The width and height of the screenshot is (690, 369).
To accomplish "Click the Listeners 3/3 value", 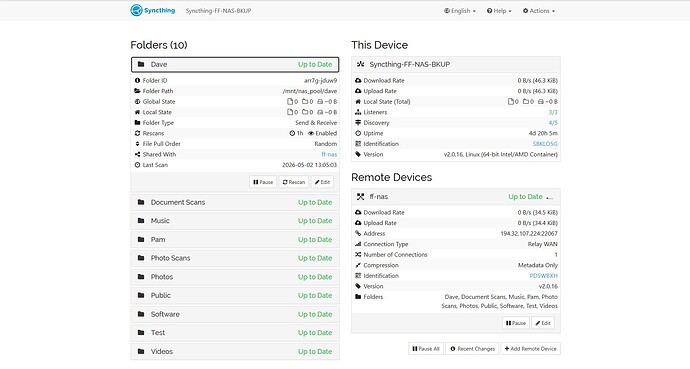I will (x=553, y=112).
